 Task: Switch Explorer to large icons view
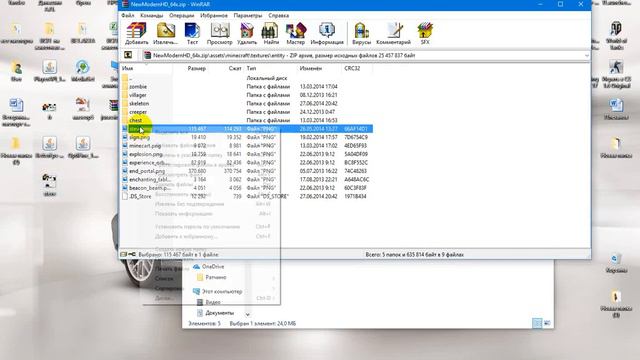(x=547, y=323)
